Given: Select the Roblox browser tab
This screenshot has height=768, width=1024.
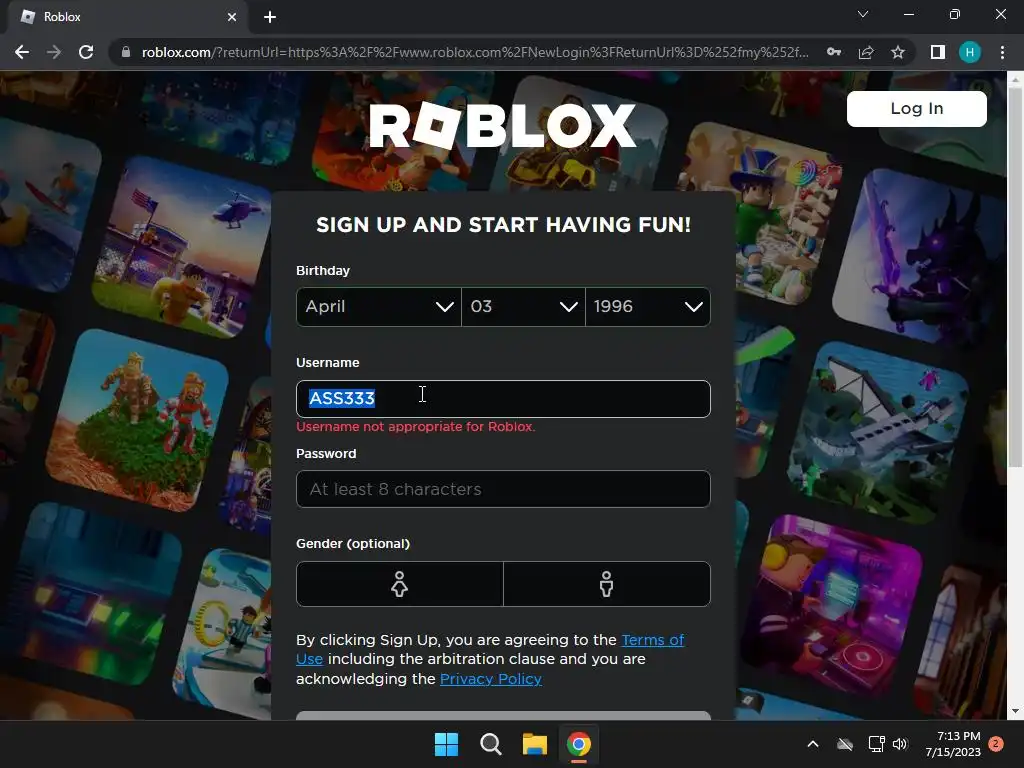Looking at the screenshot, I should click(x=127, y=17).
